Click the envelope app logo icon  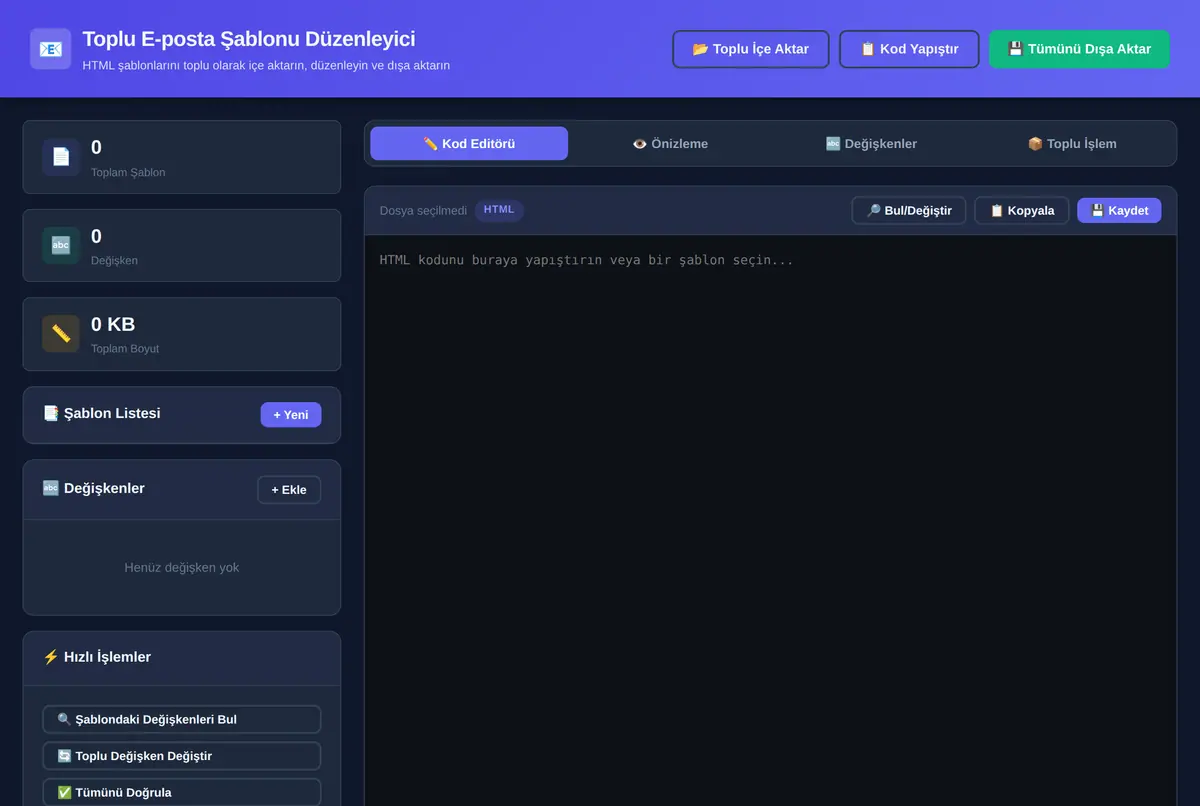[50, 48]
